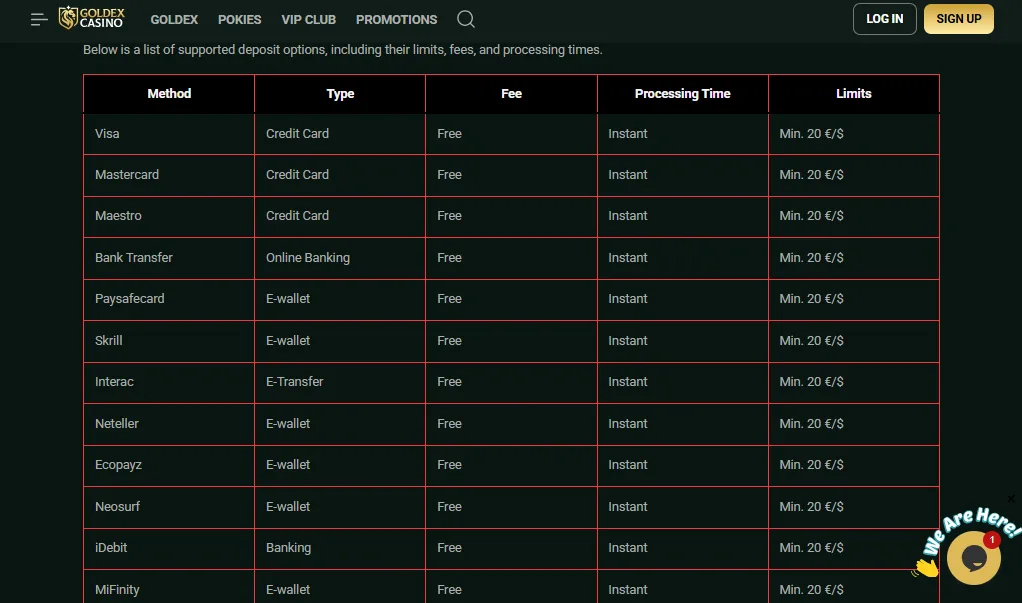
Task: Click E-wallet type in Skrill row
Action: click(x=340, y=340)
